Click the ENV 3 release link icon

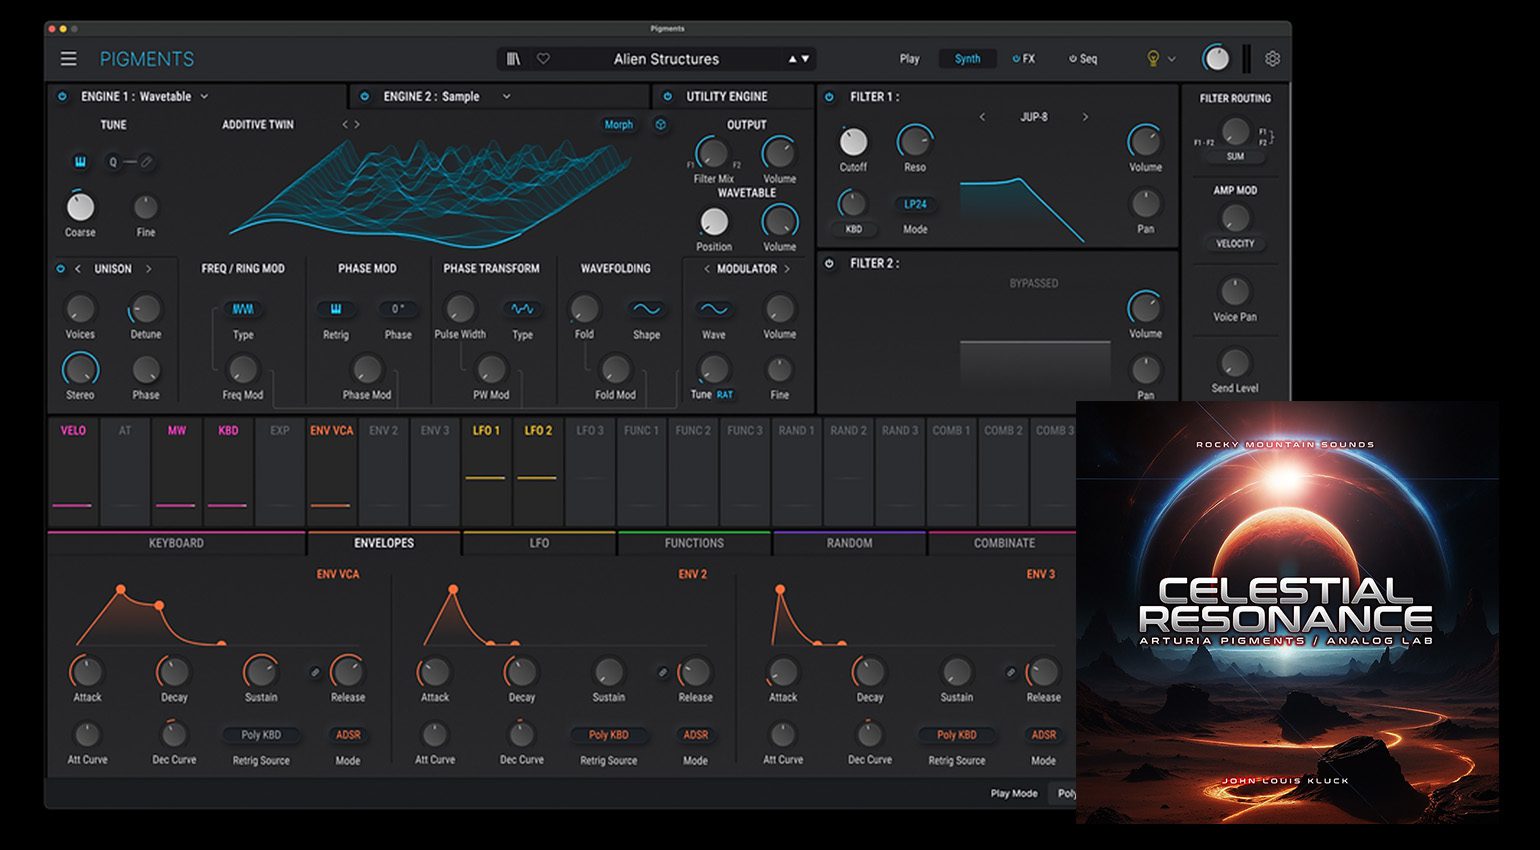point(1010,672)
